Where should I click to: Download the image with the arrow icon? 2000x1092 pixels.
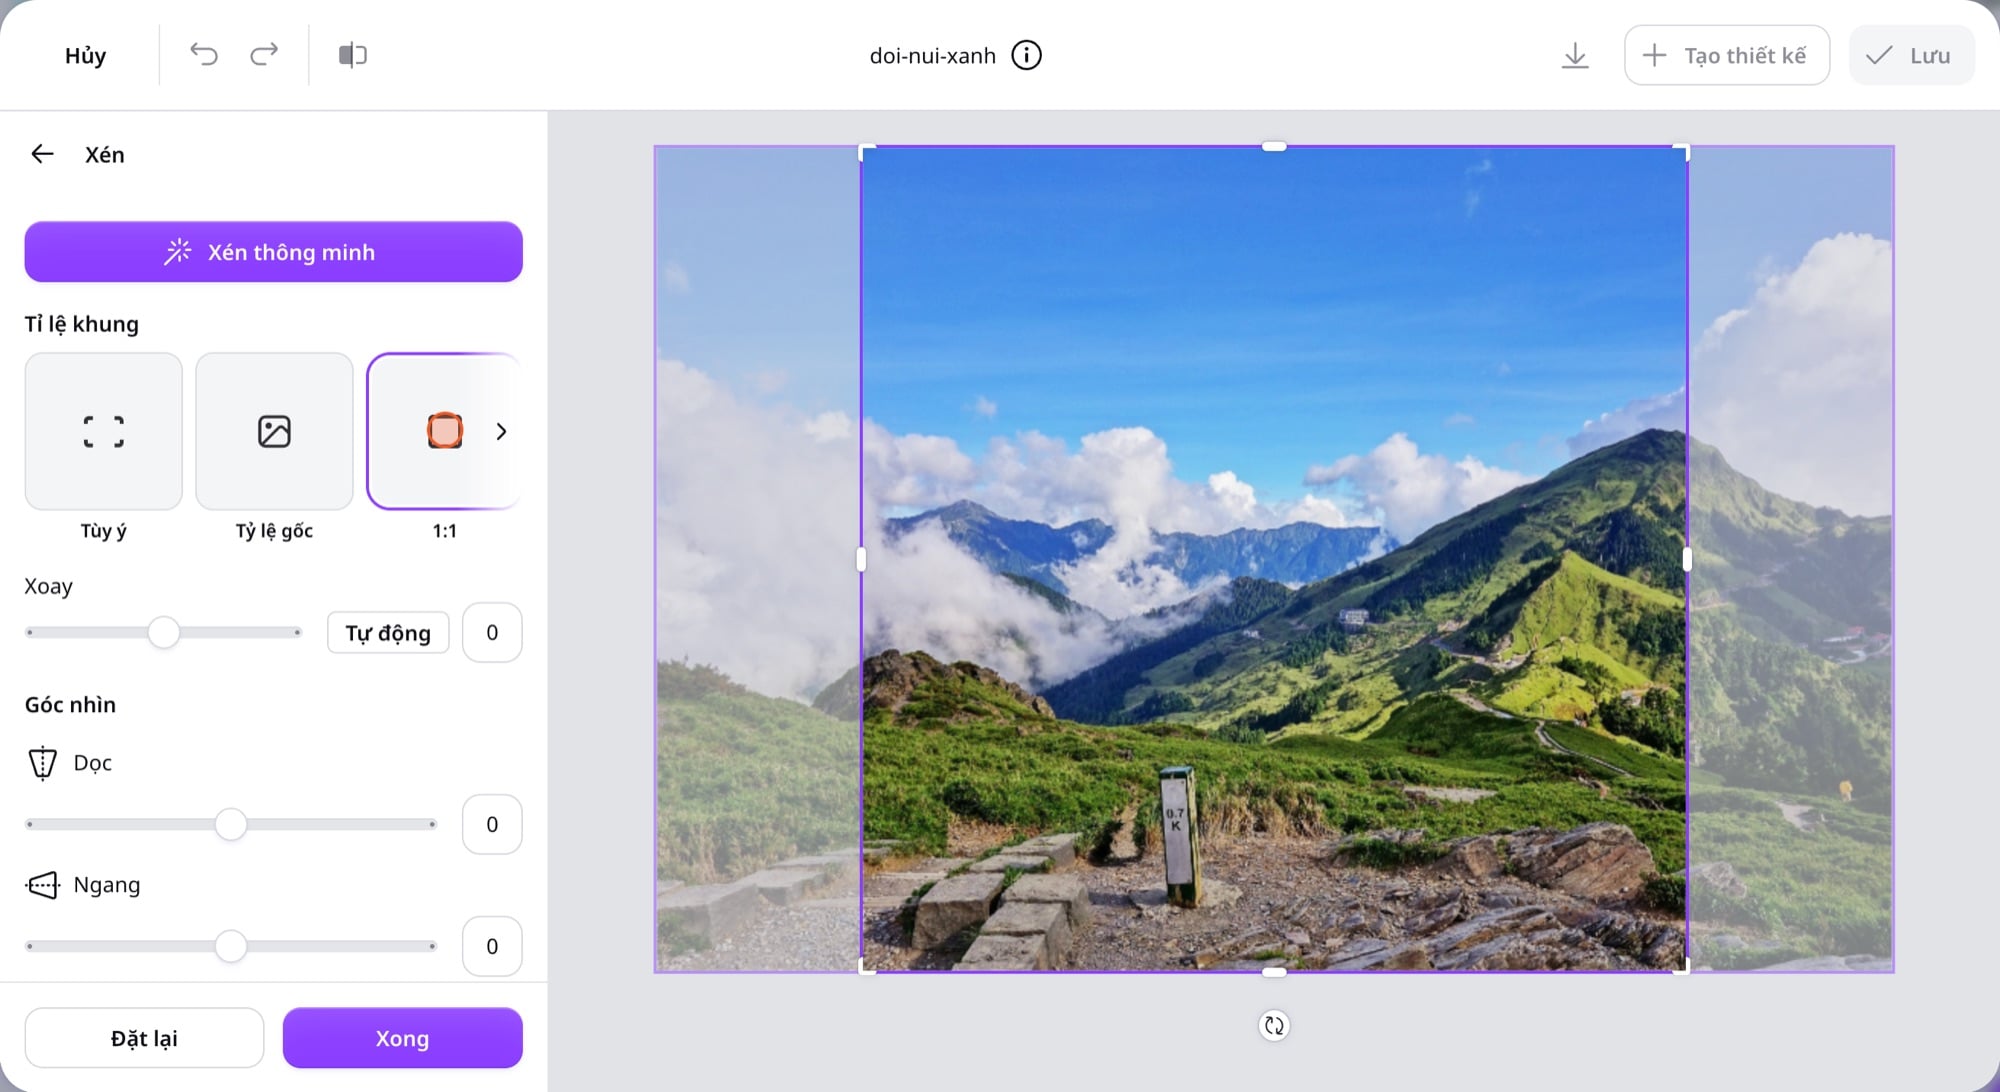[1575, 55]
